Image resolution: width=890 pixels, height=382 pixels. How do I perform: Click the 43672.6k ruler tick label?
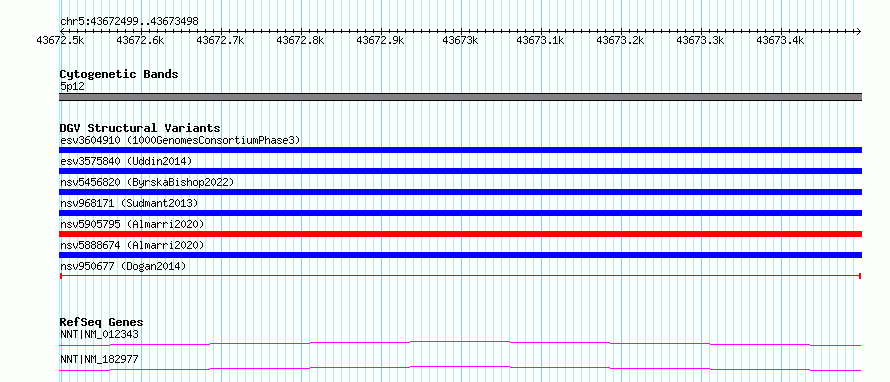140,40
